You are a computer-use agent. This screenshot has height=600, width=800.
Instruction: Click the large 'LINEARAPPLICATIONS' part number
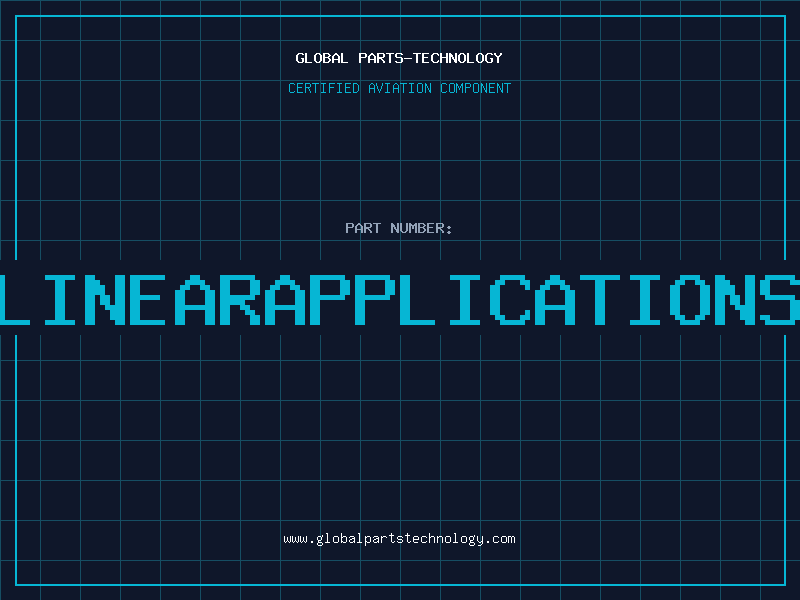[x=400, y=300]
